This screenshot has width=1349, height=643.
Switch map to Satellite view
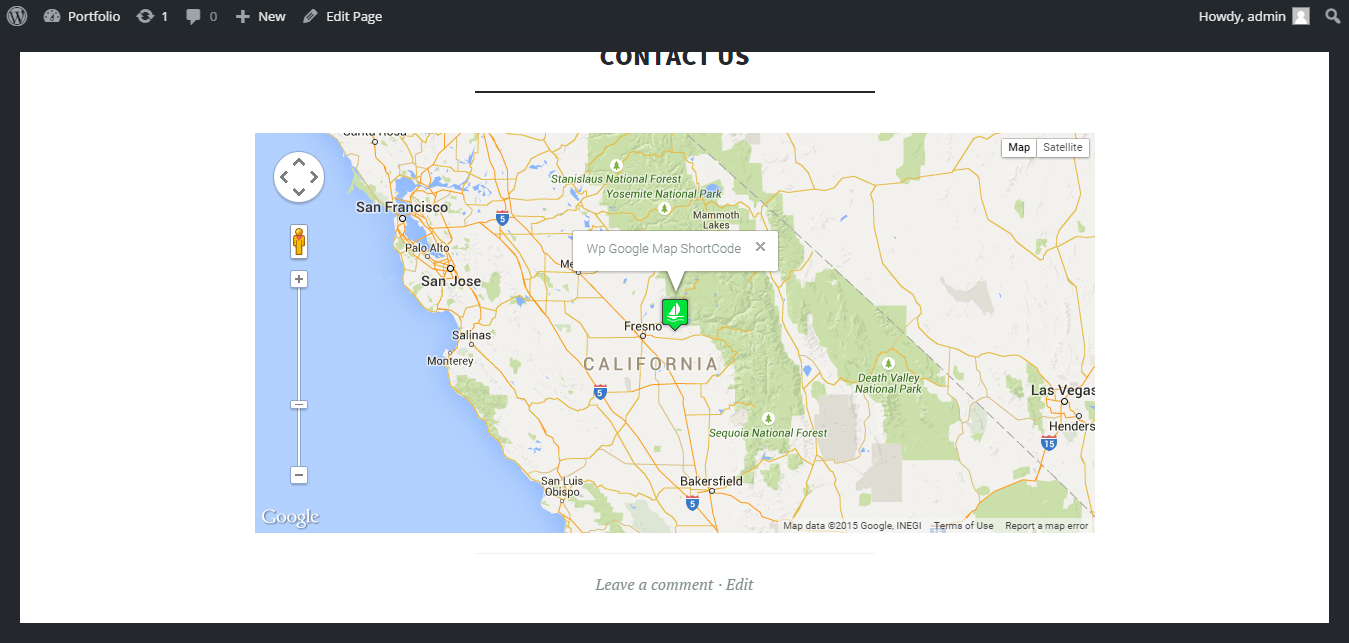pos(1062,148)
